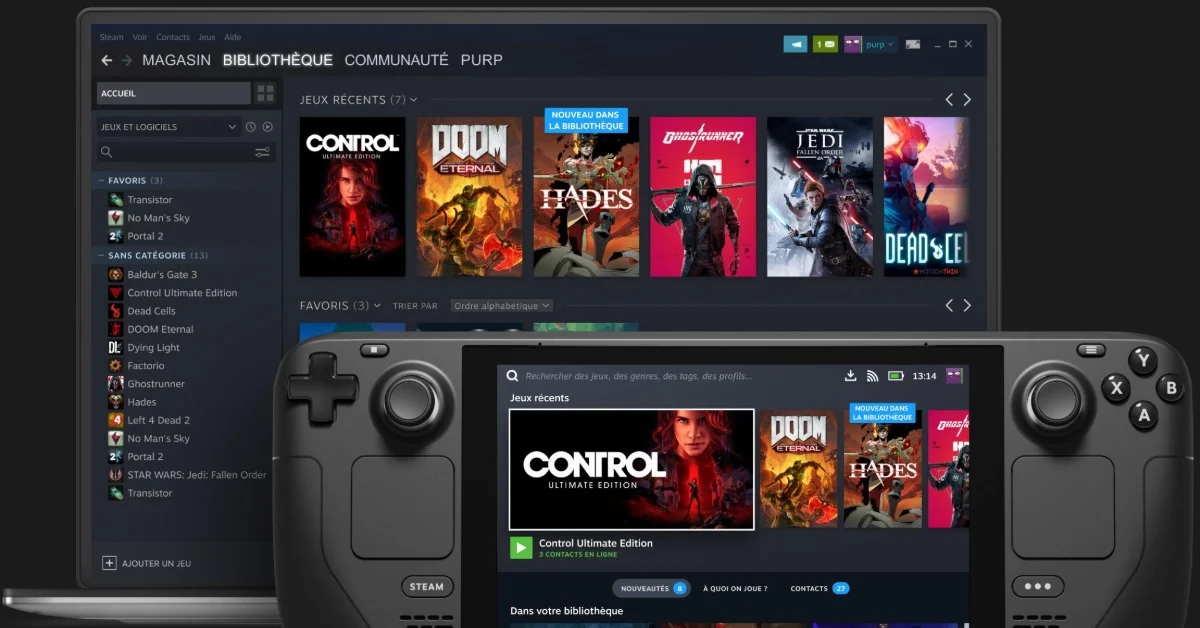Viewport: 1200px width, 628px height.
Task: Open advanced library filters sliders icon
Action: tap(263, 152)
